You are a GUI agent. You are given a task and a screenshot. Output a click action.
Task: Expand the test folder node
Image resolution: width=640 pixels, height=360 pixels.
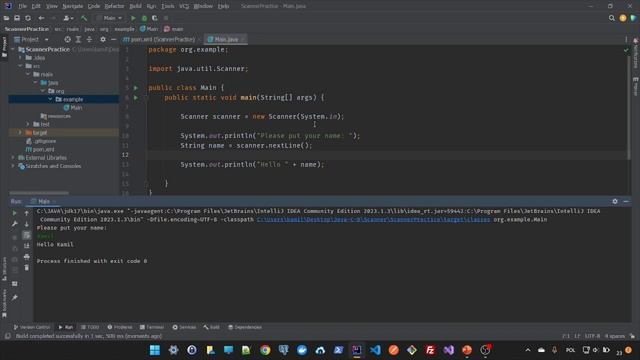28,124
